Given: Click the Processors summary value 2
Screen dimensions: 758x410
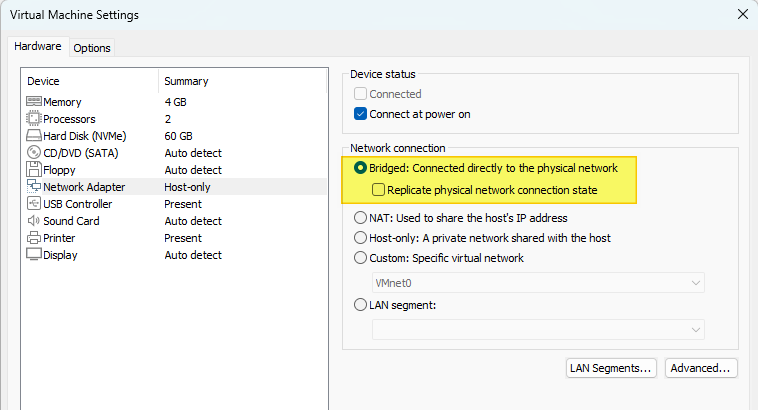Looking at the screenshot, I should coord(168,119).
